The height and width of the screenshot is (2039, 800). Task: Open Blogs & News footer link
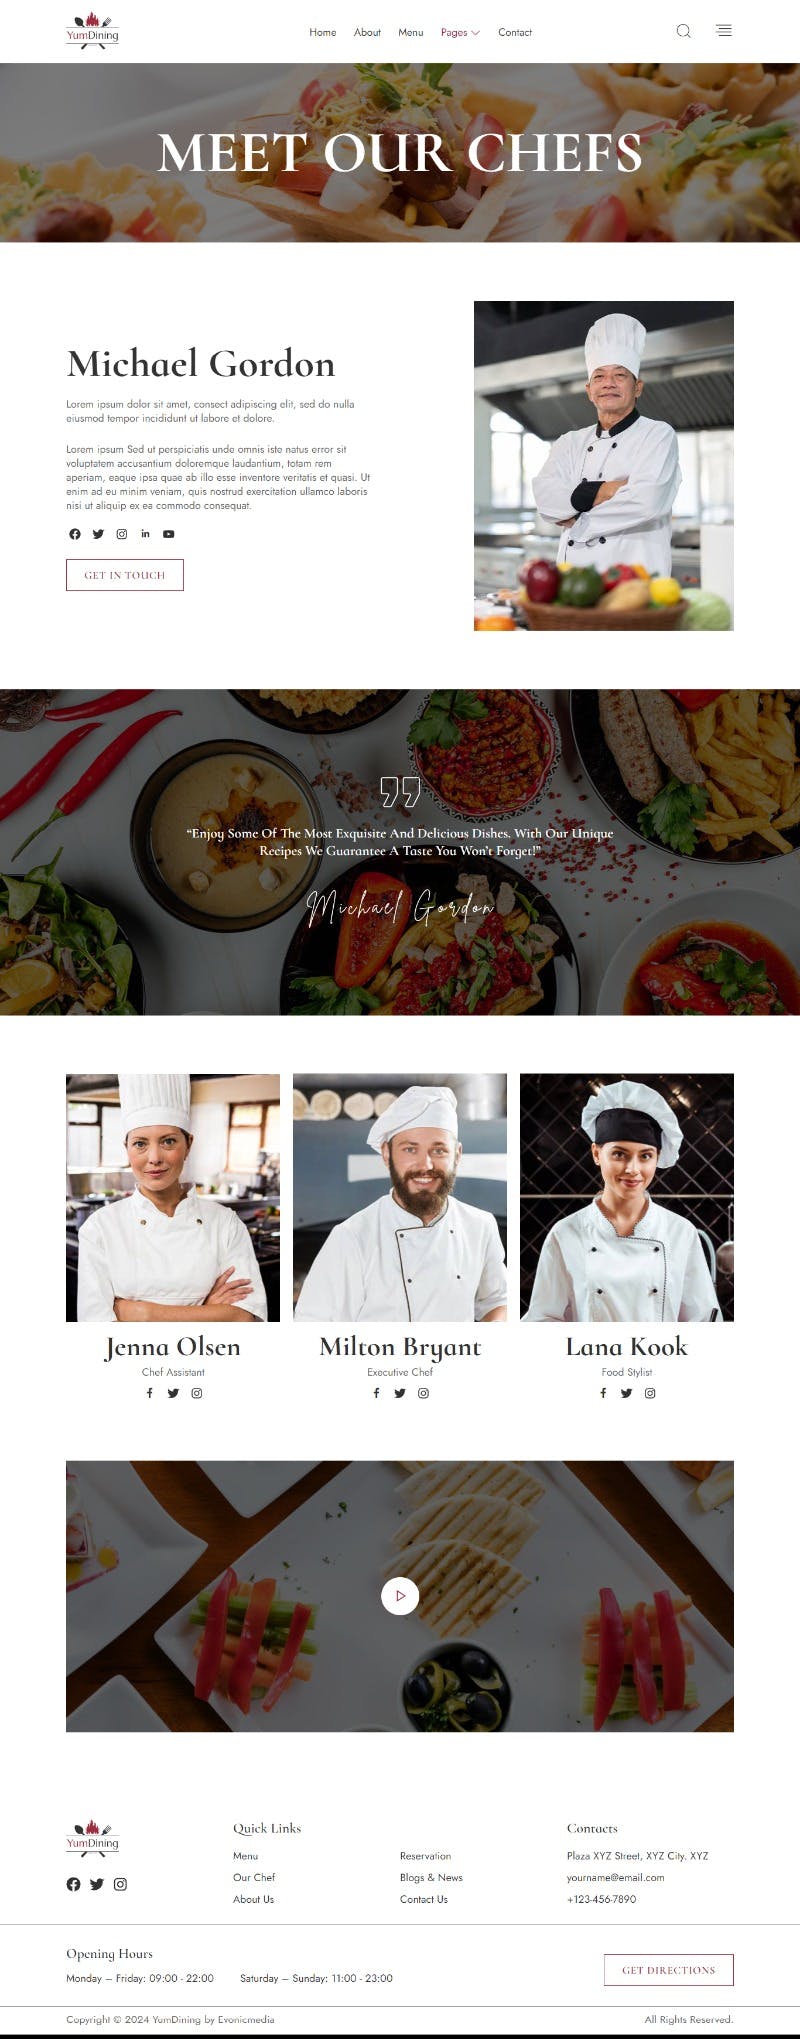(x=431, y=1878)
